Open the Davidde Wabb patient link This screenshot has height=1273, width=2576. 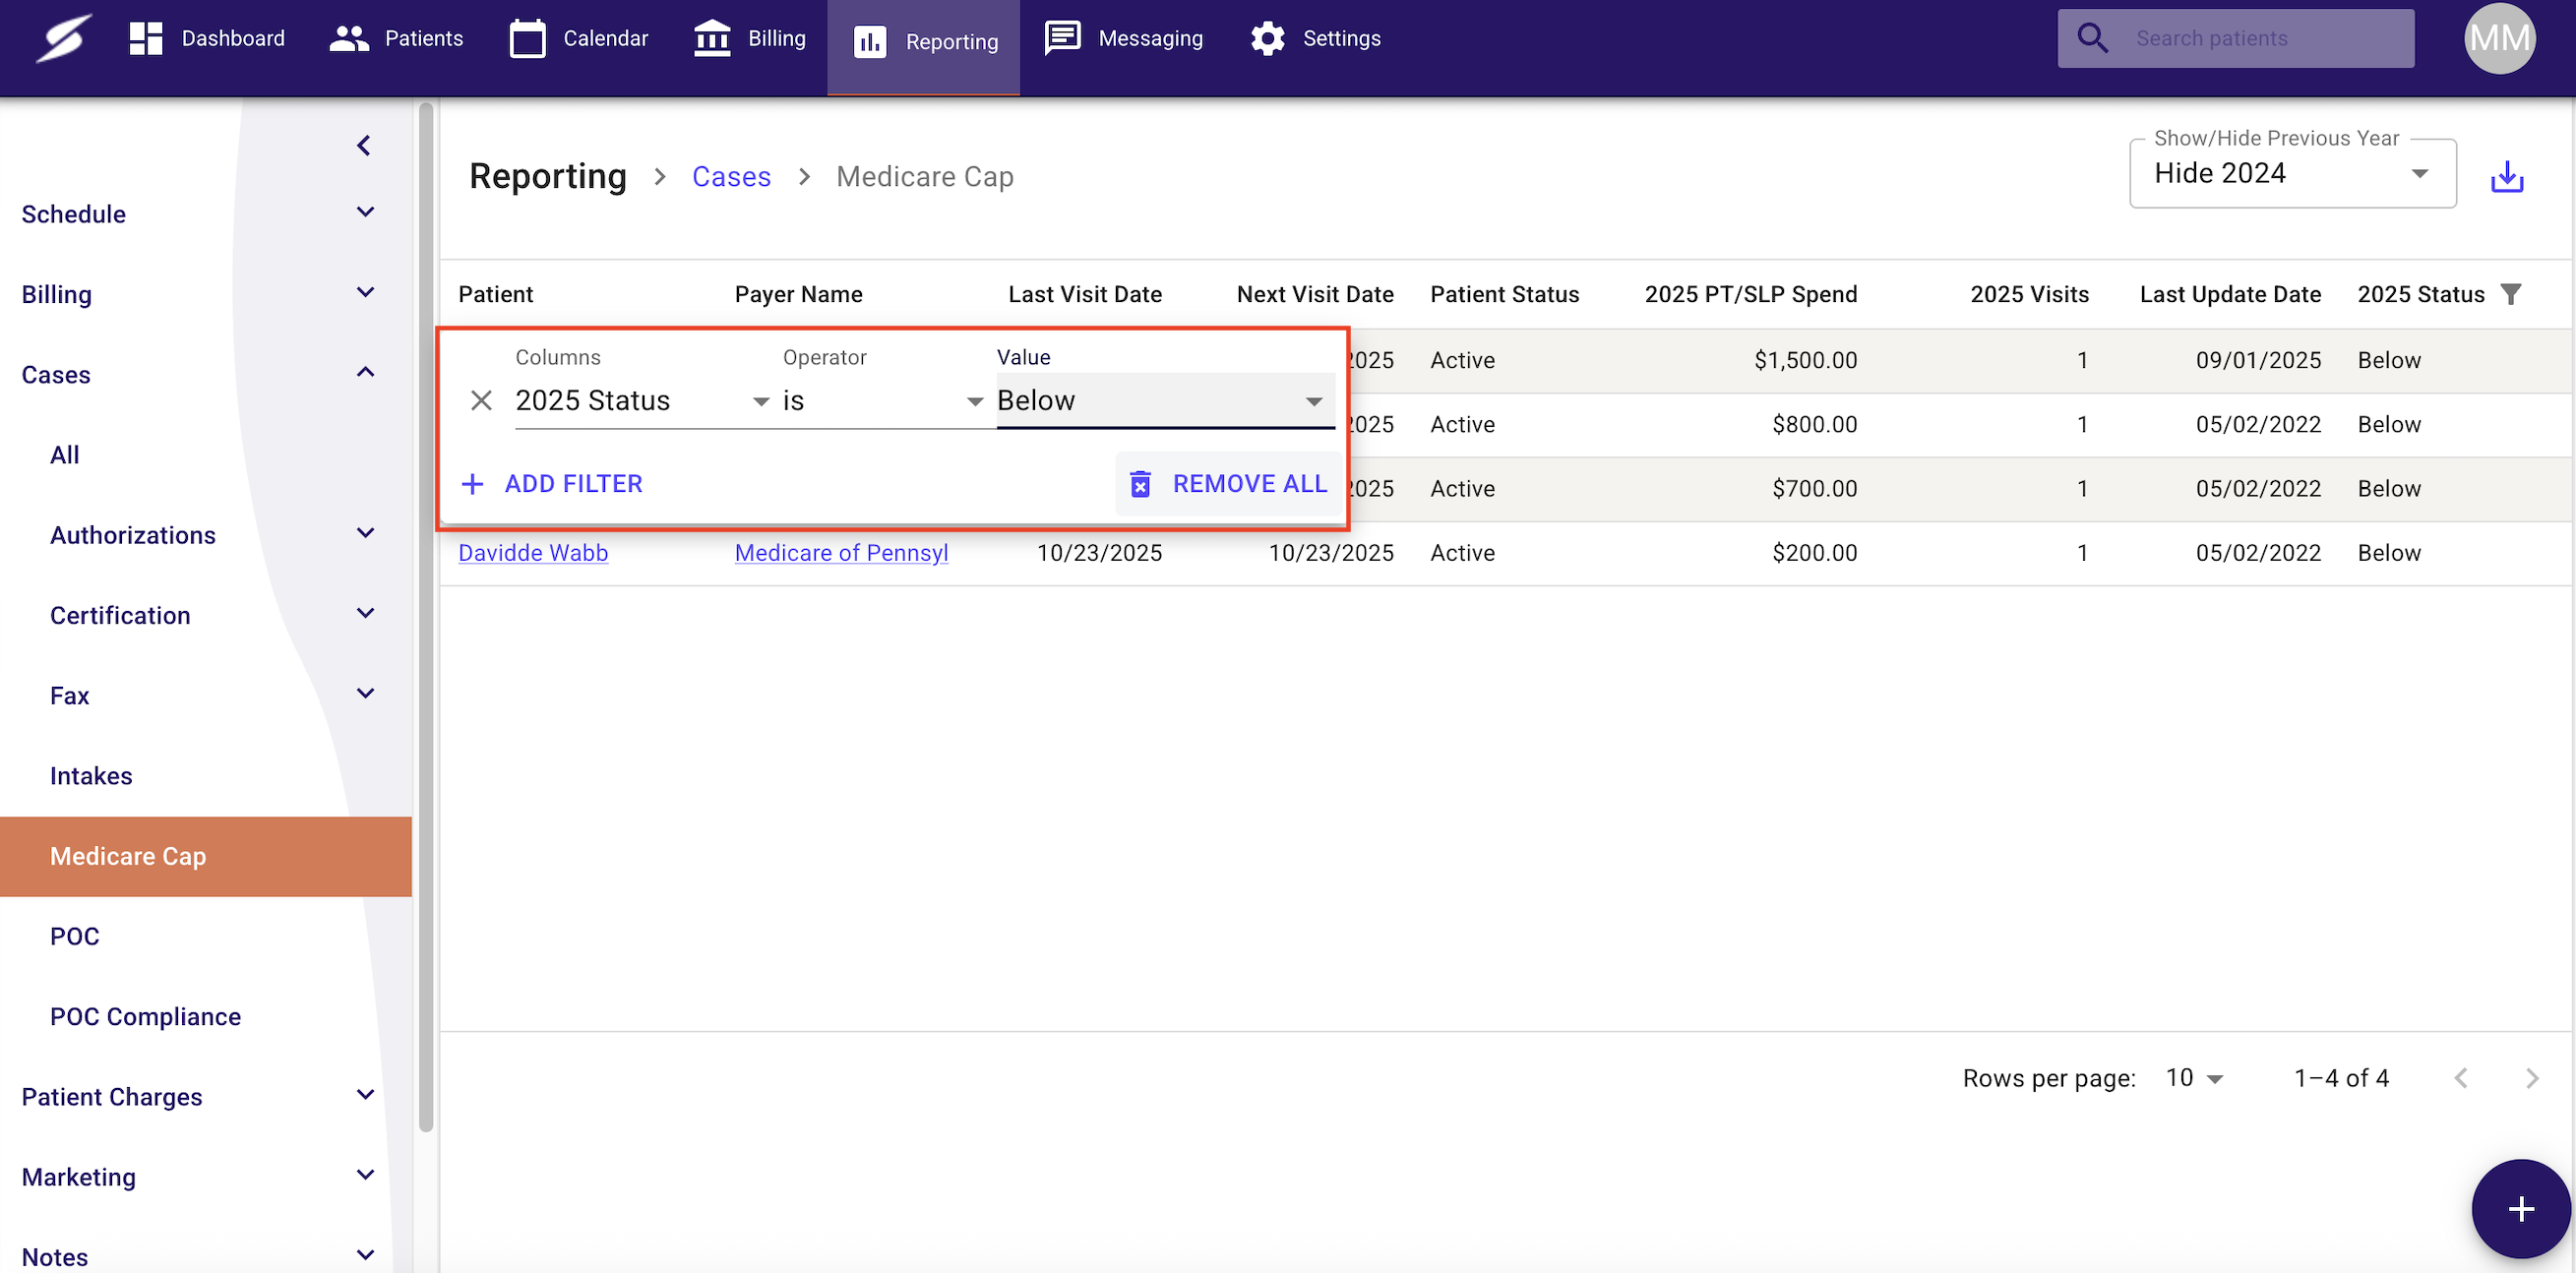click(533, 553)
